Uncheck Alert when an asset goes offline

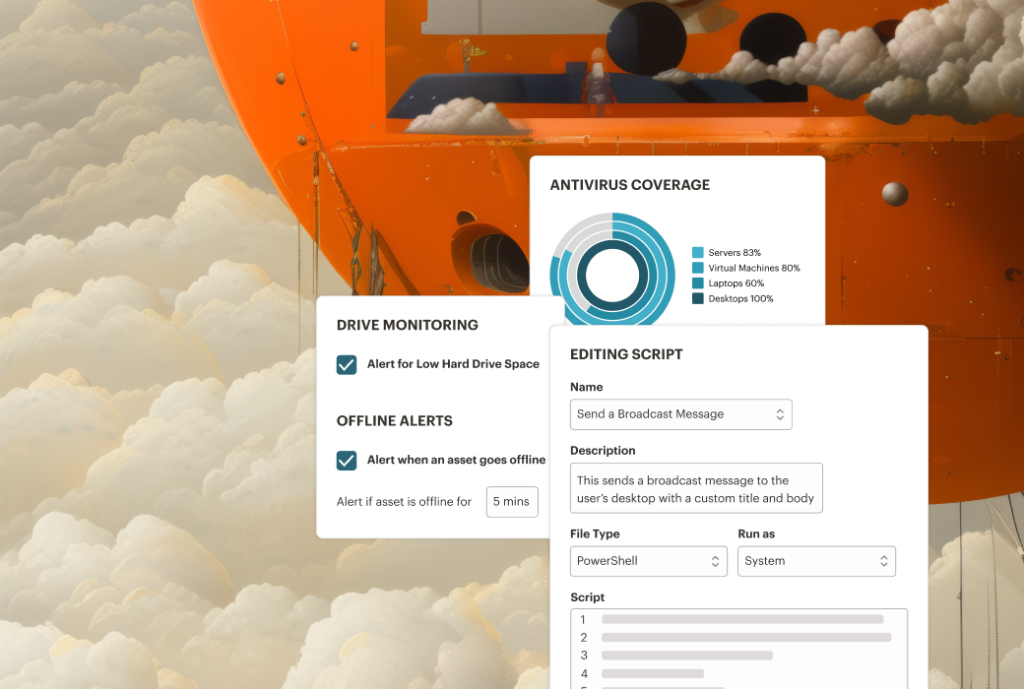[x=346, y=460]
